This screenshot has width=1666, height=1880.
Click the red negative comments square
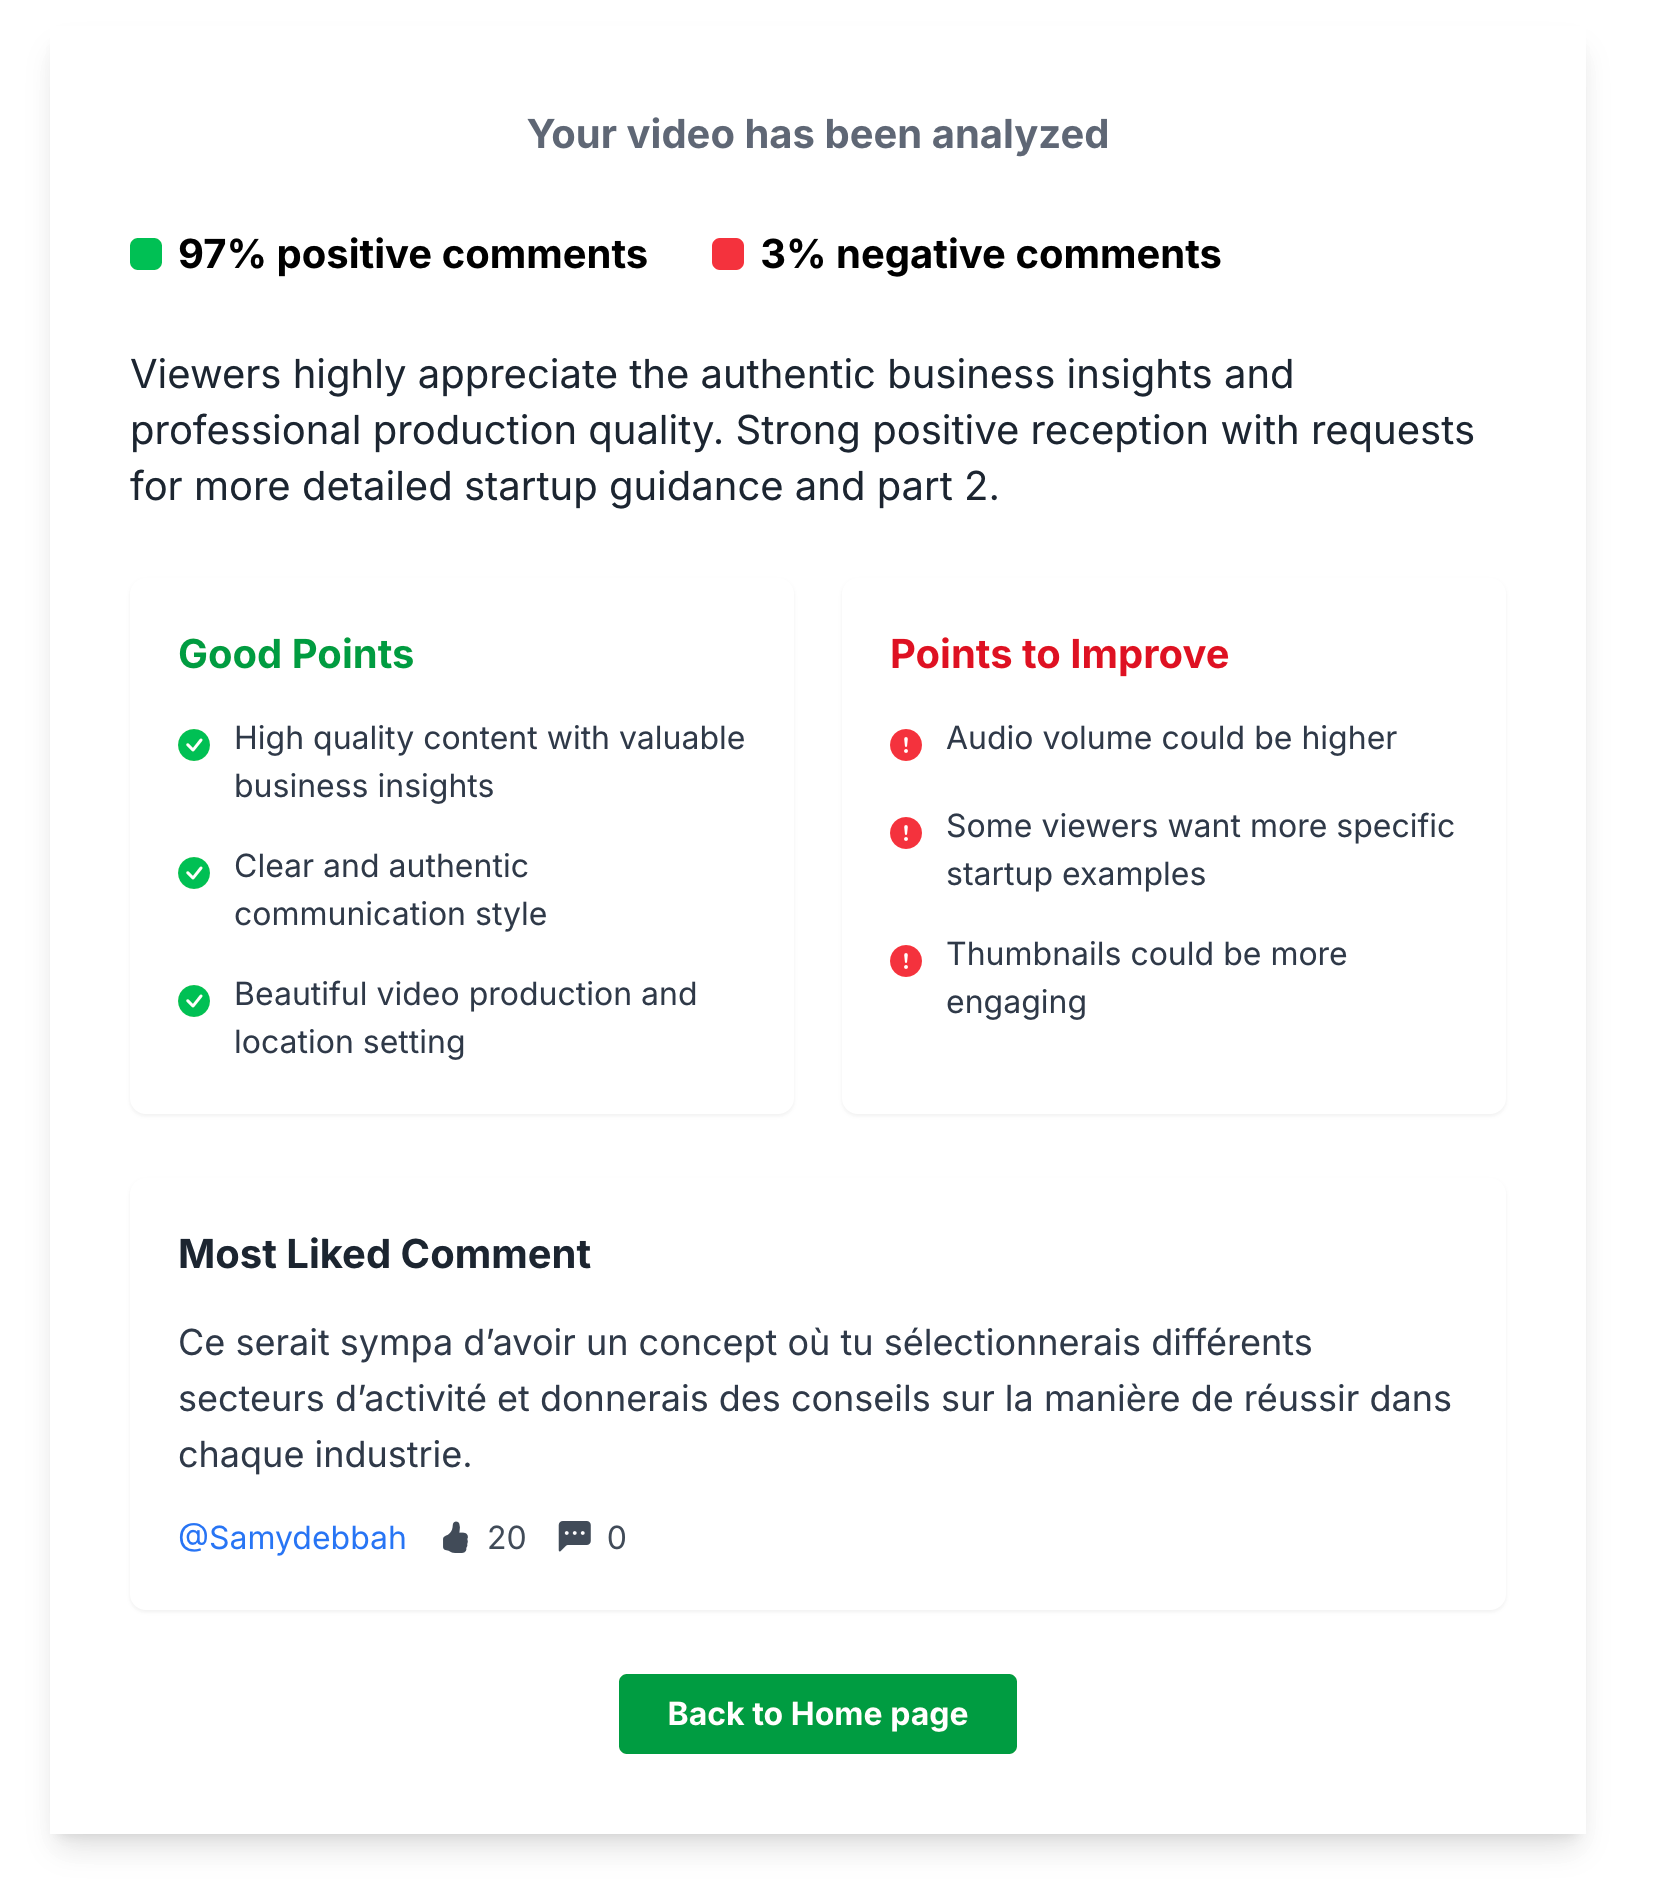[x=728, y=254]
